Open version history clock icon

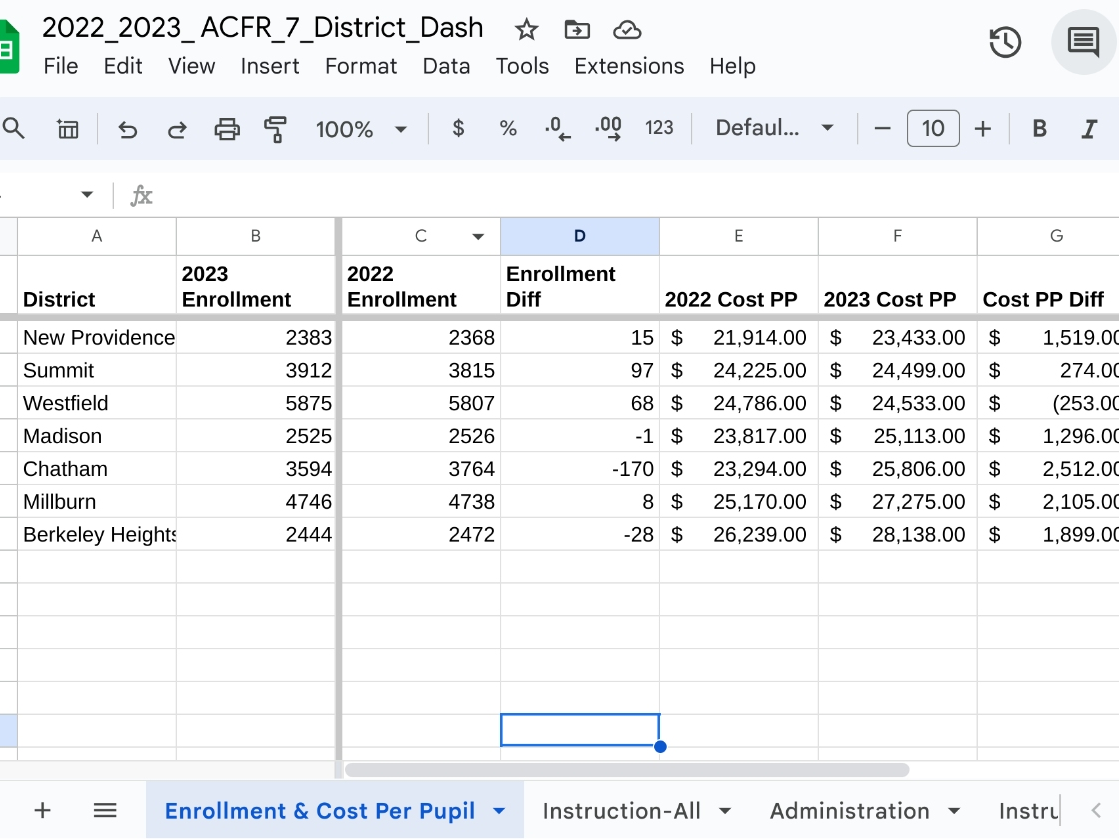(x=1005, y=42)
